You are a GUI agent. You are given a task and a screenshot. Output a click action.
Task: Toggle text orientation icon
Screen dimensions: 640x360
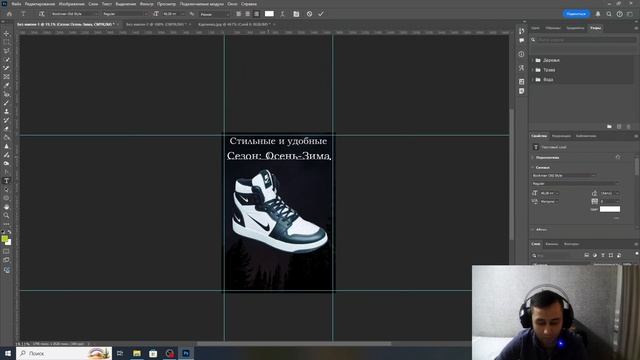click(41, 14)
